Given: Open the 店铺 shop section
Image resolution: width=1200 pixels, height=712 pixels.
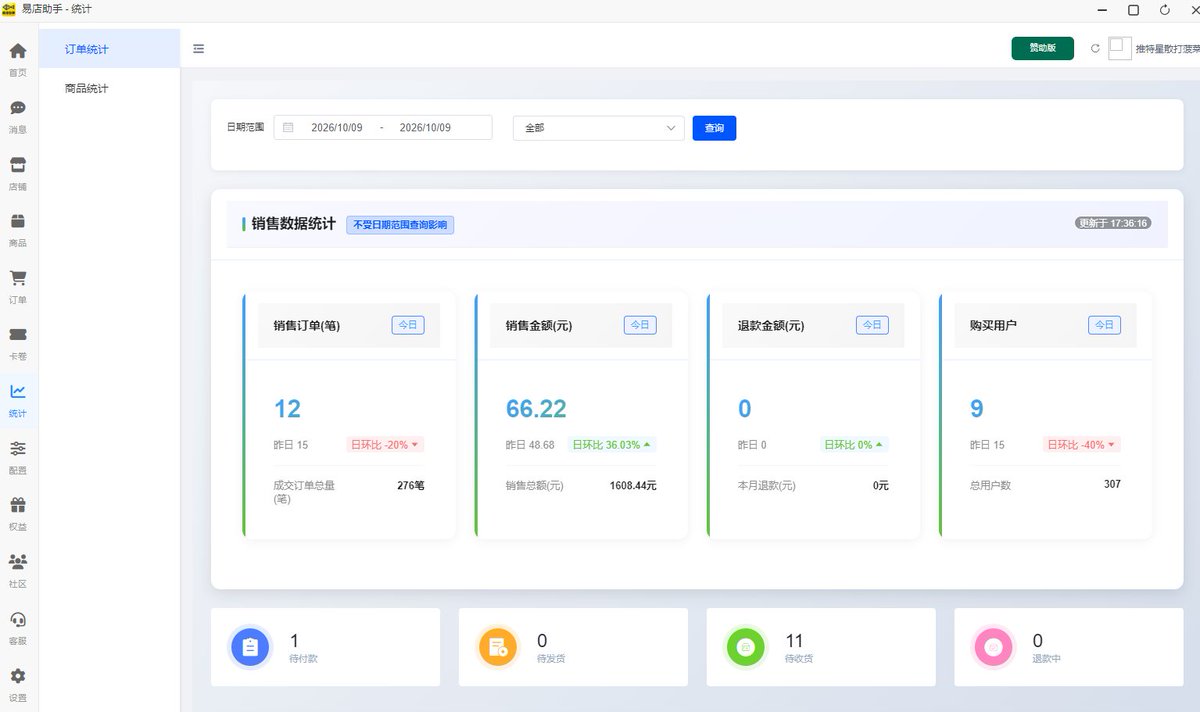Looking at the screenshot, I should point(18,173).
